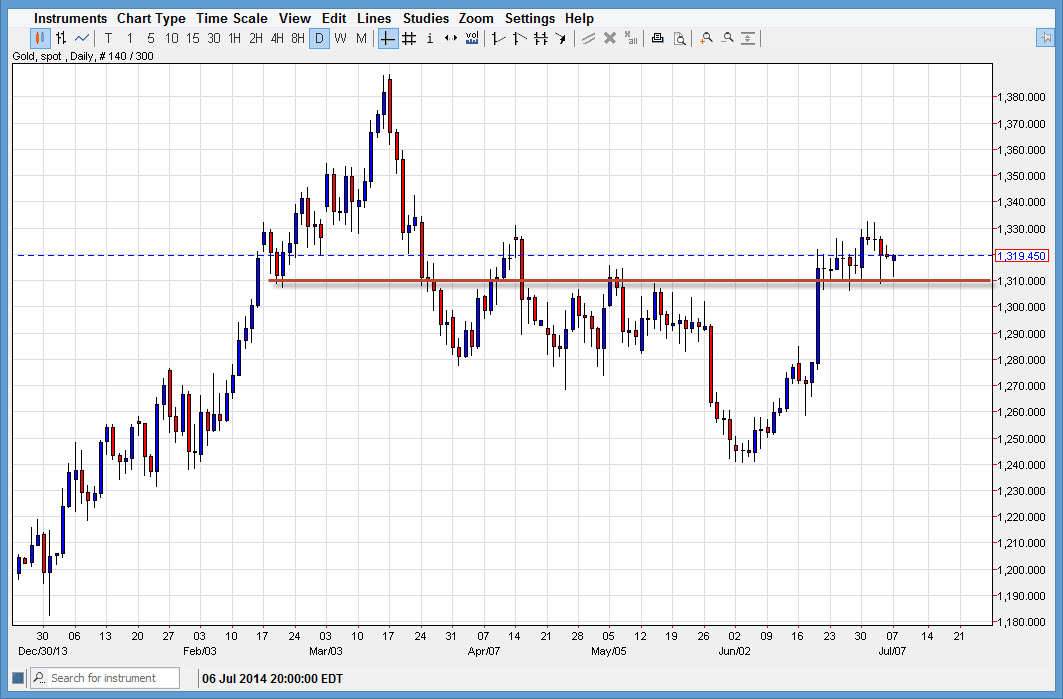Open the Studies menu
This screenshot has height=699, width=1063.
(x=425, y=18)
